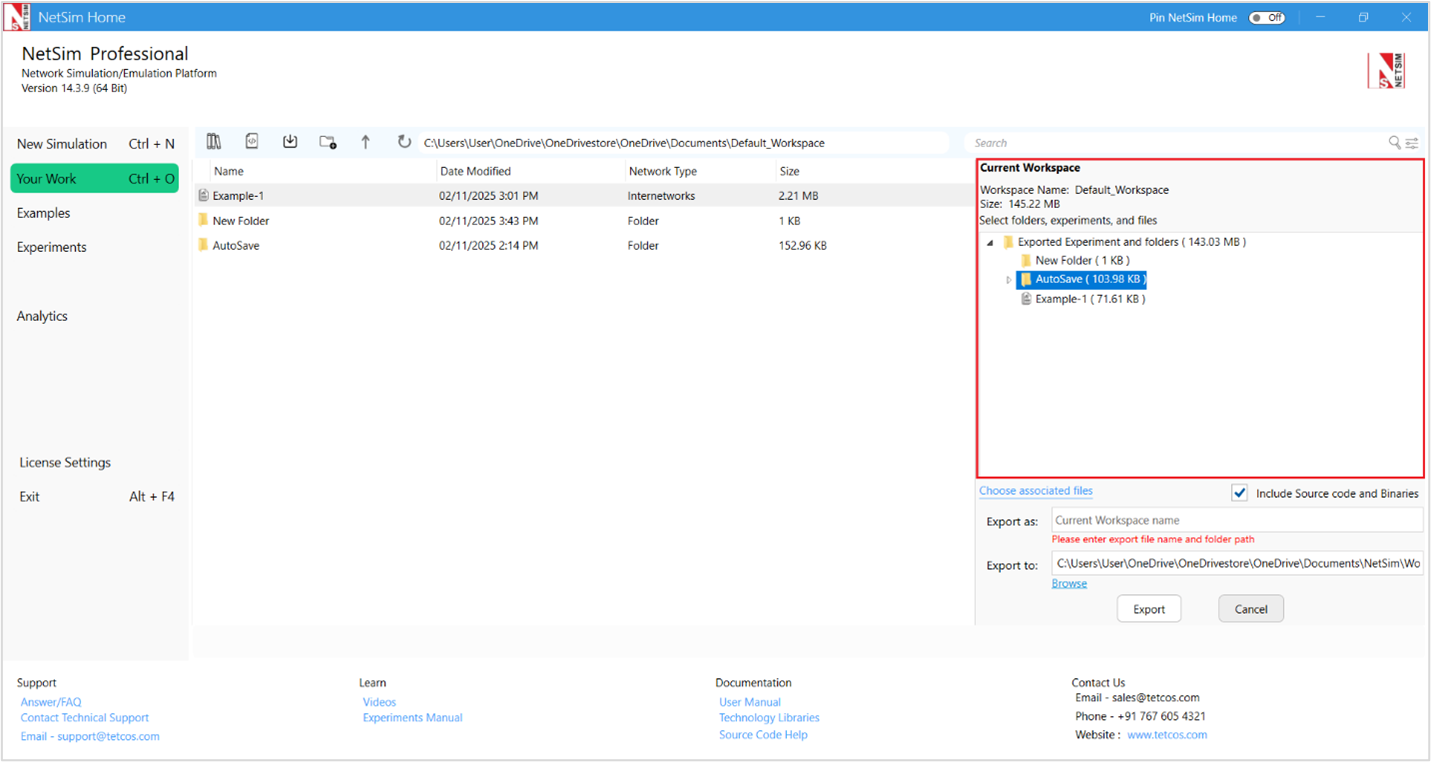Uncheck Include Source code and Binaries
The image size is (1431, 762).
pos(1240,493)
